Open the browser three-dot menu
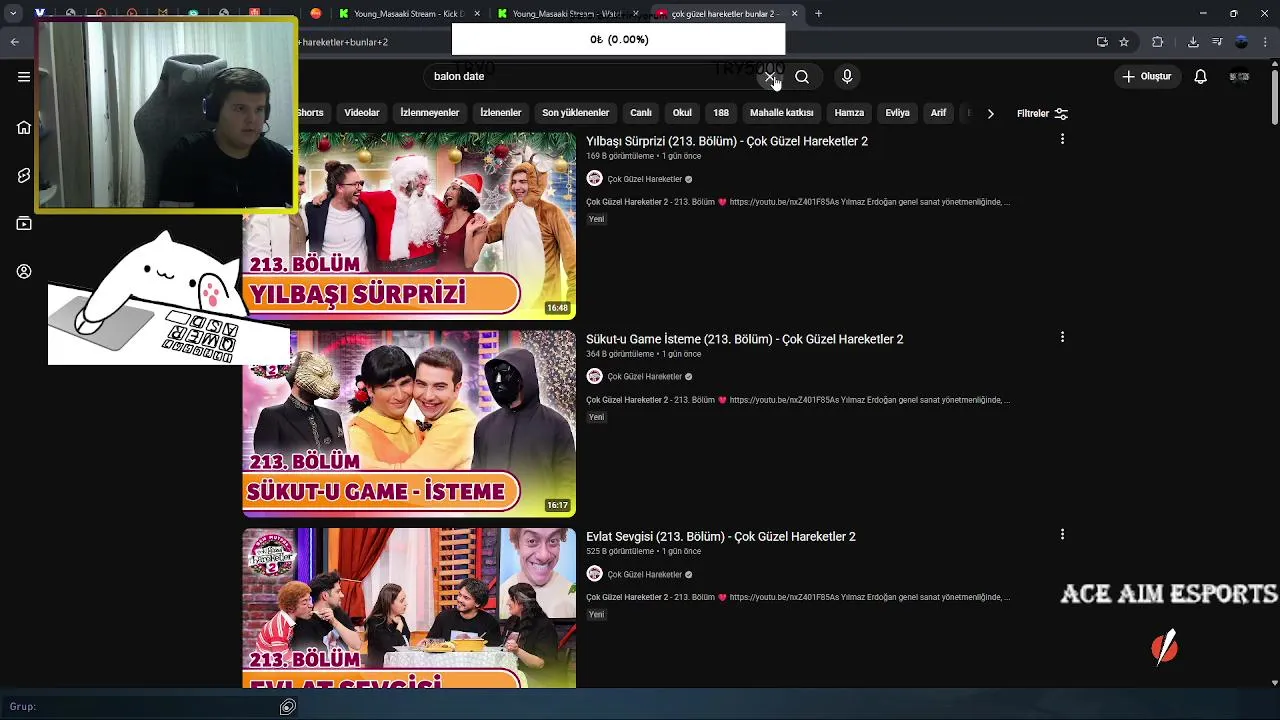Viewport: 1280px width, 720px height. point(1265,42)
